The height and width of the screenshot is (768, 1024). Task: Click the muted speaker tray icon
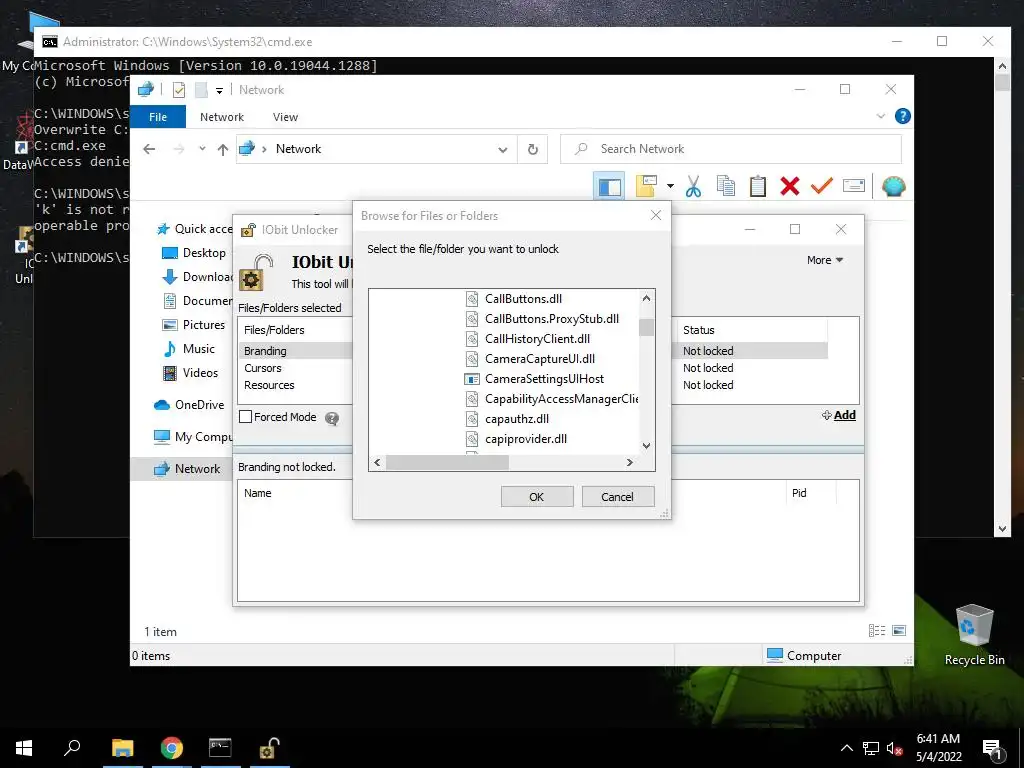coord(895,748)
